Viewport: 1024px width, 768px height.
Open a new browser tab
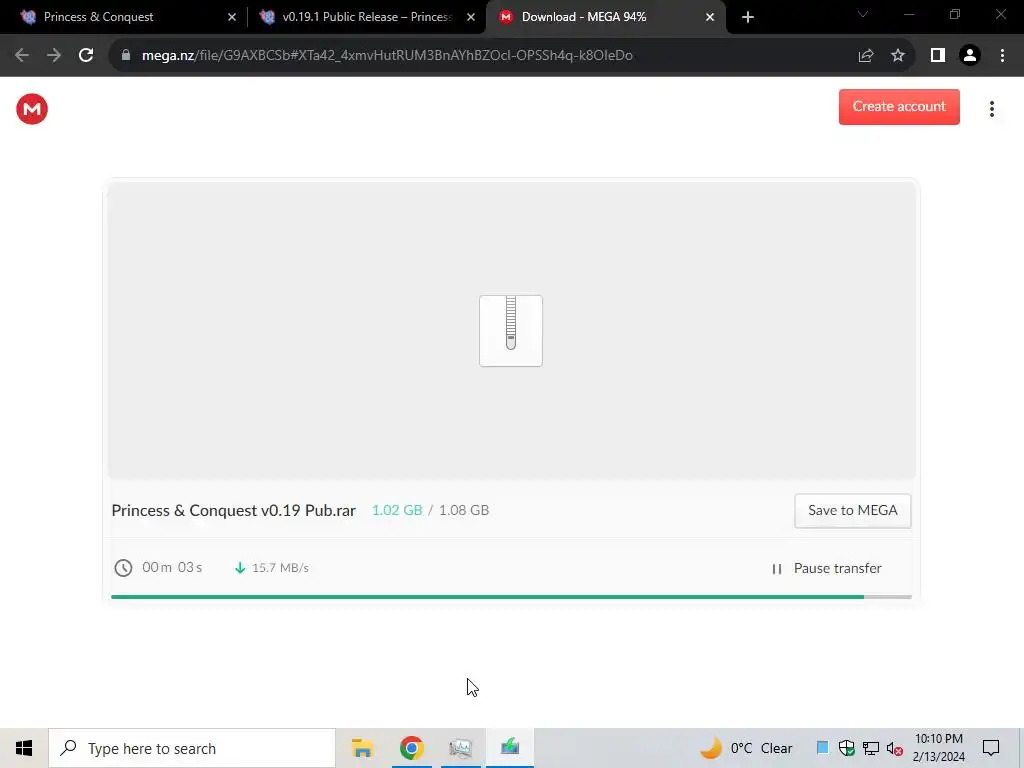(x=748, y=17)
